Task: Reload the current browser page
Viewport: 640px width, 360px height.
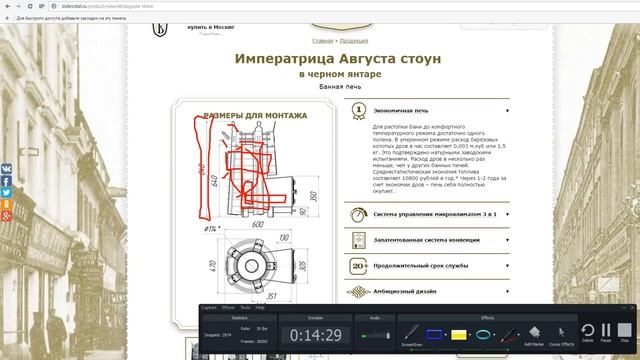Action: click(x=30, y=6)
